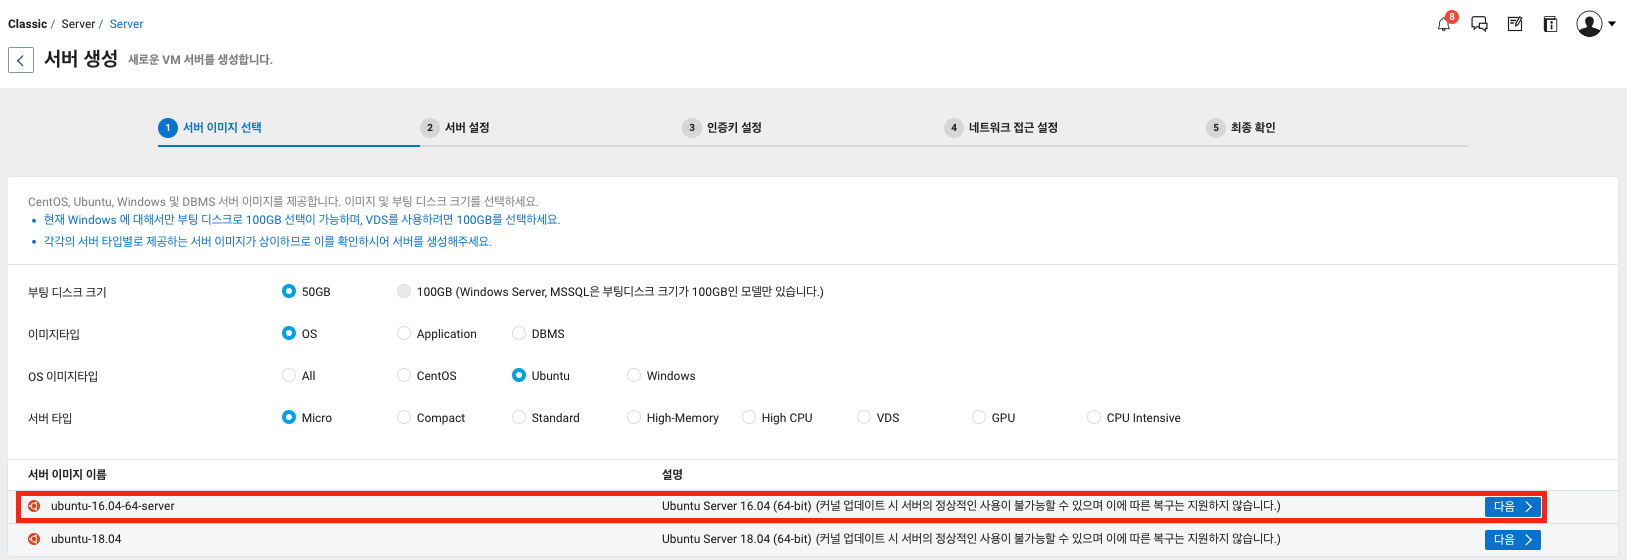1627x560 pixels.
Task: Open the chat support icon
Action: point(1480,24)
